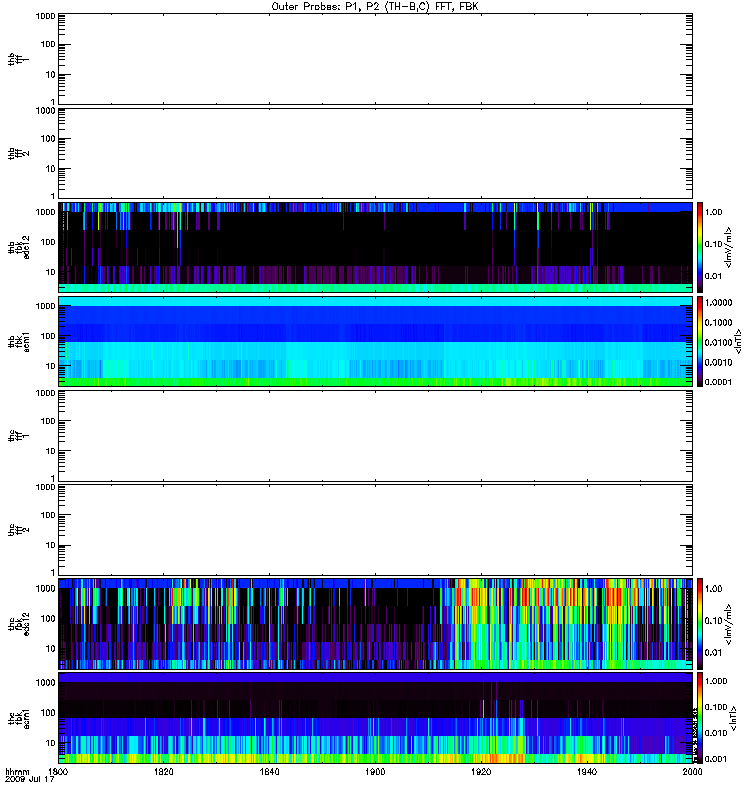Click the thc fff 1 panel label
This screenshot has width=750, height=800.
point(18,436)
